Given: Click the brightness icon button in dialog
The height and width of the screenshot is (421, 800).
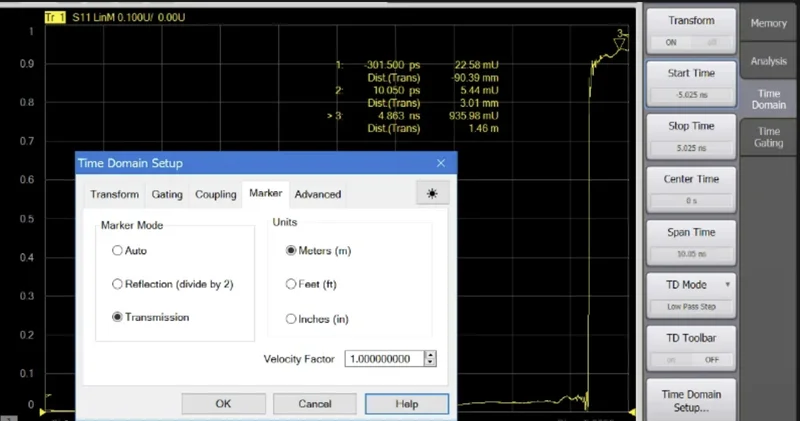Looking at the screenshot, I should [431, 193].
